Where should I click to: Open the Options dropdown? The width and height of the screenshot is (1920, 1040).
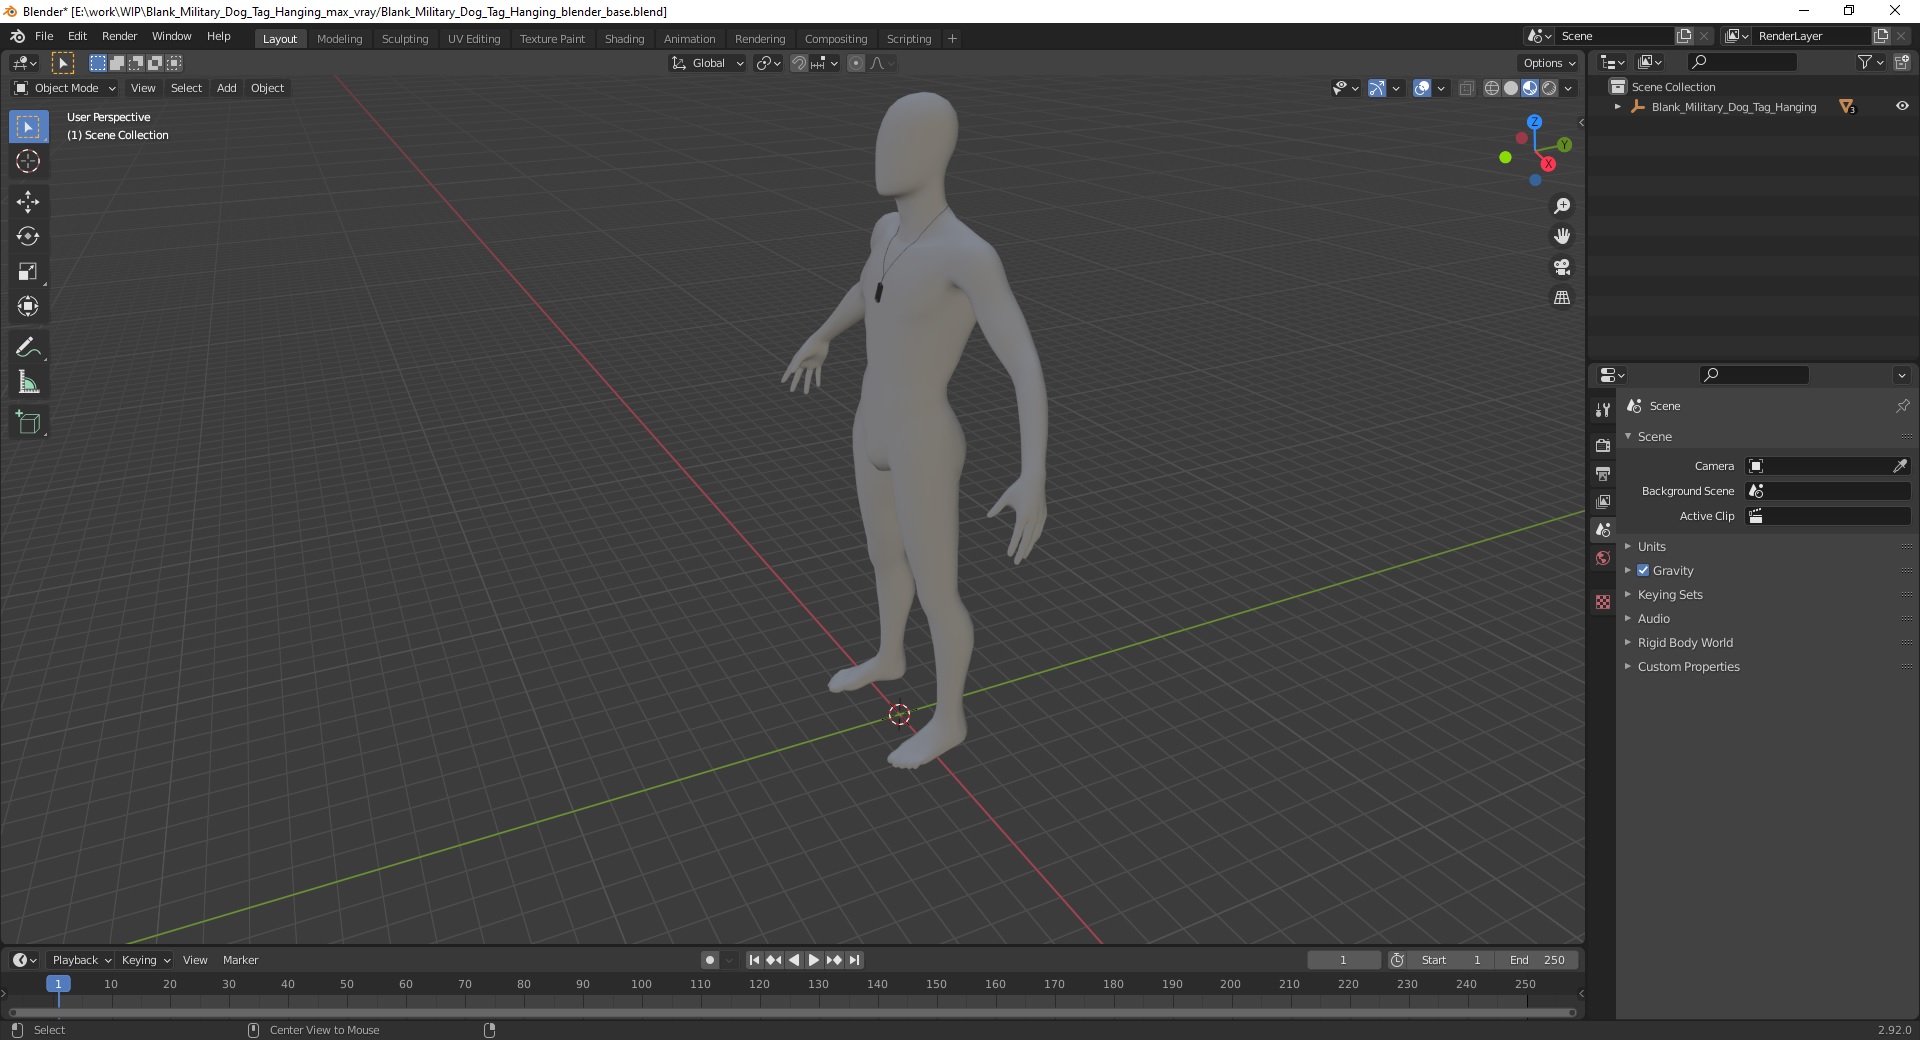click(x=1549, y=63)
